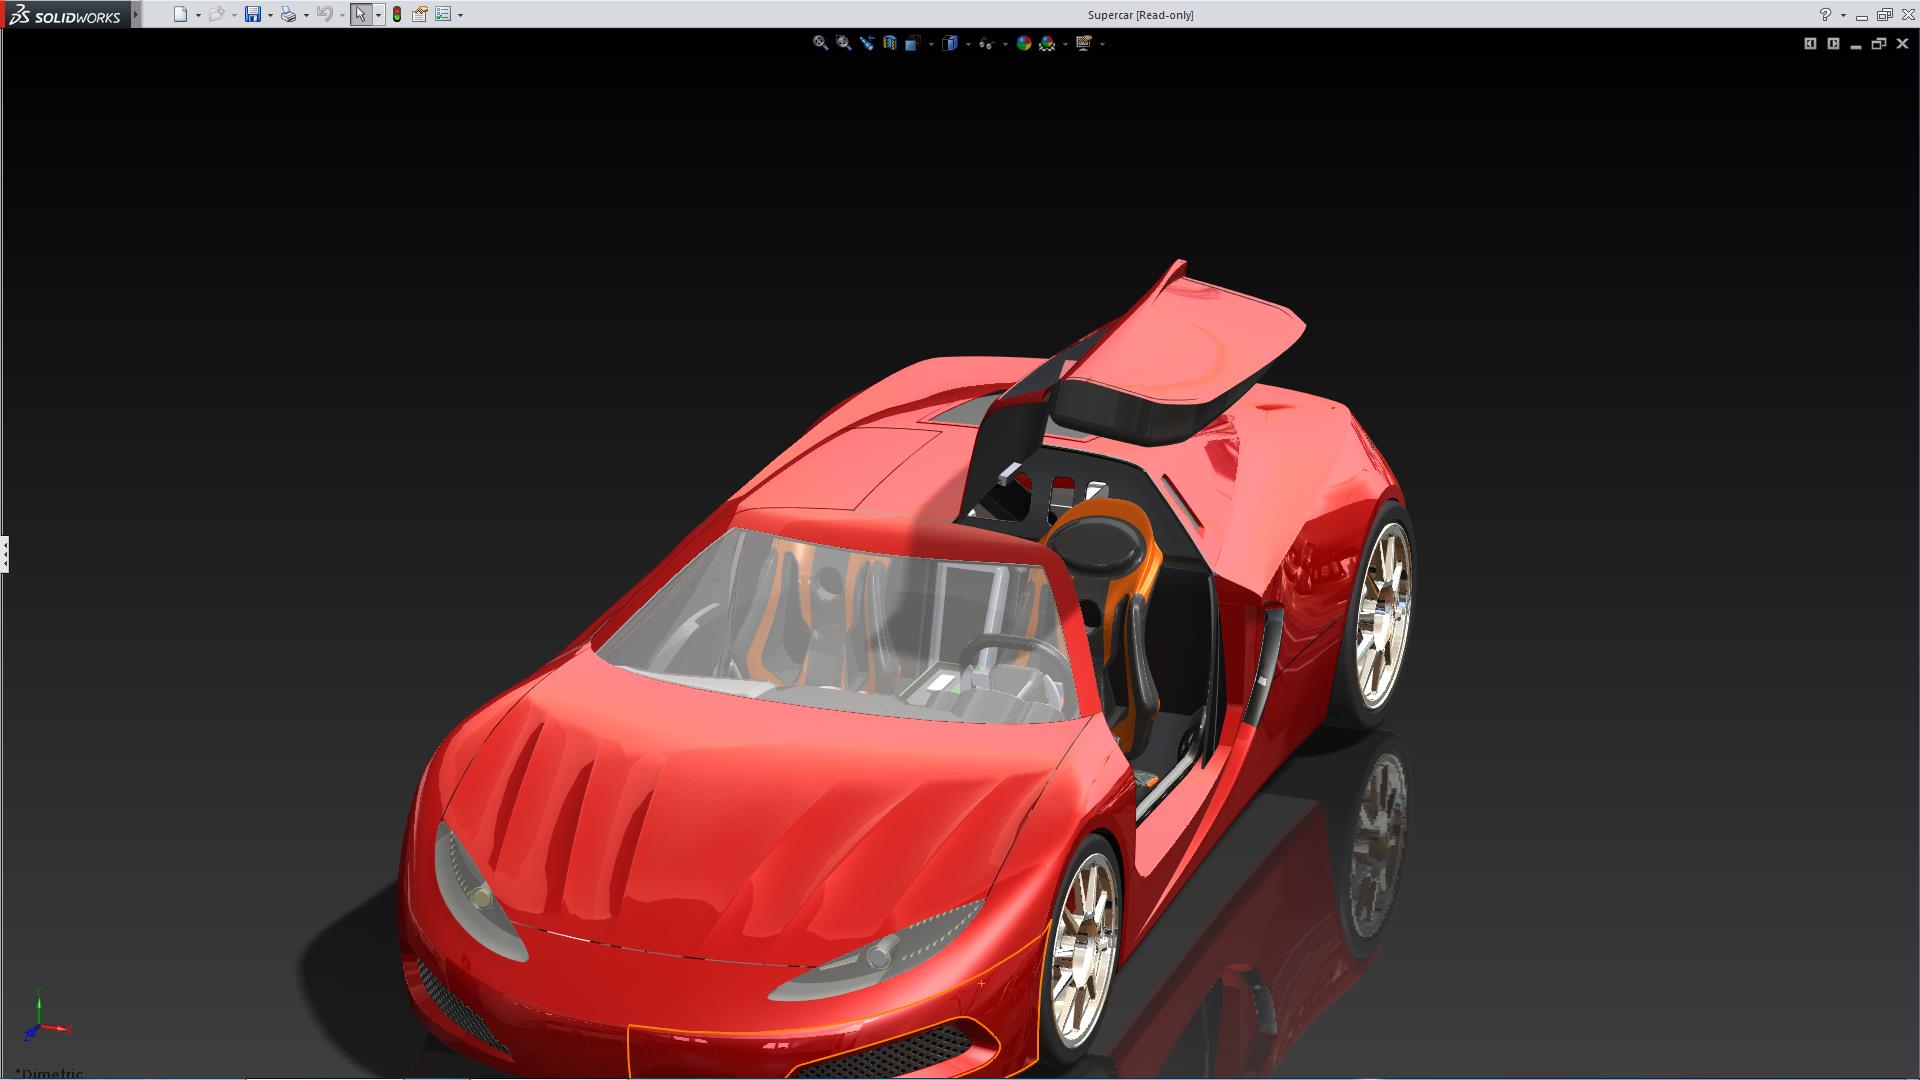Expand the New document dropdown arrow
This screenshot has width=1920, height=1080.
pos(198,15)
